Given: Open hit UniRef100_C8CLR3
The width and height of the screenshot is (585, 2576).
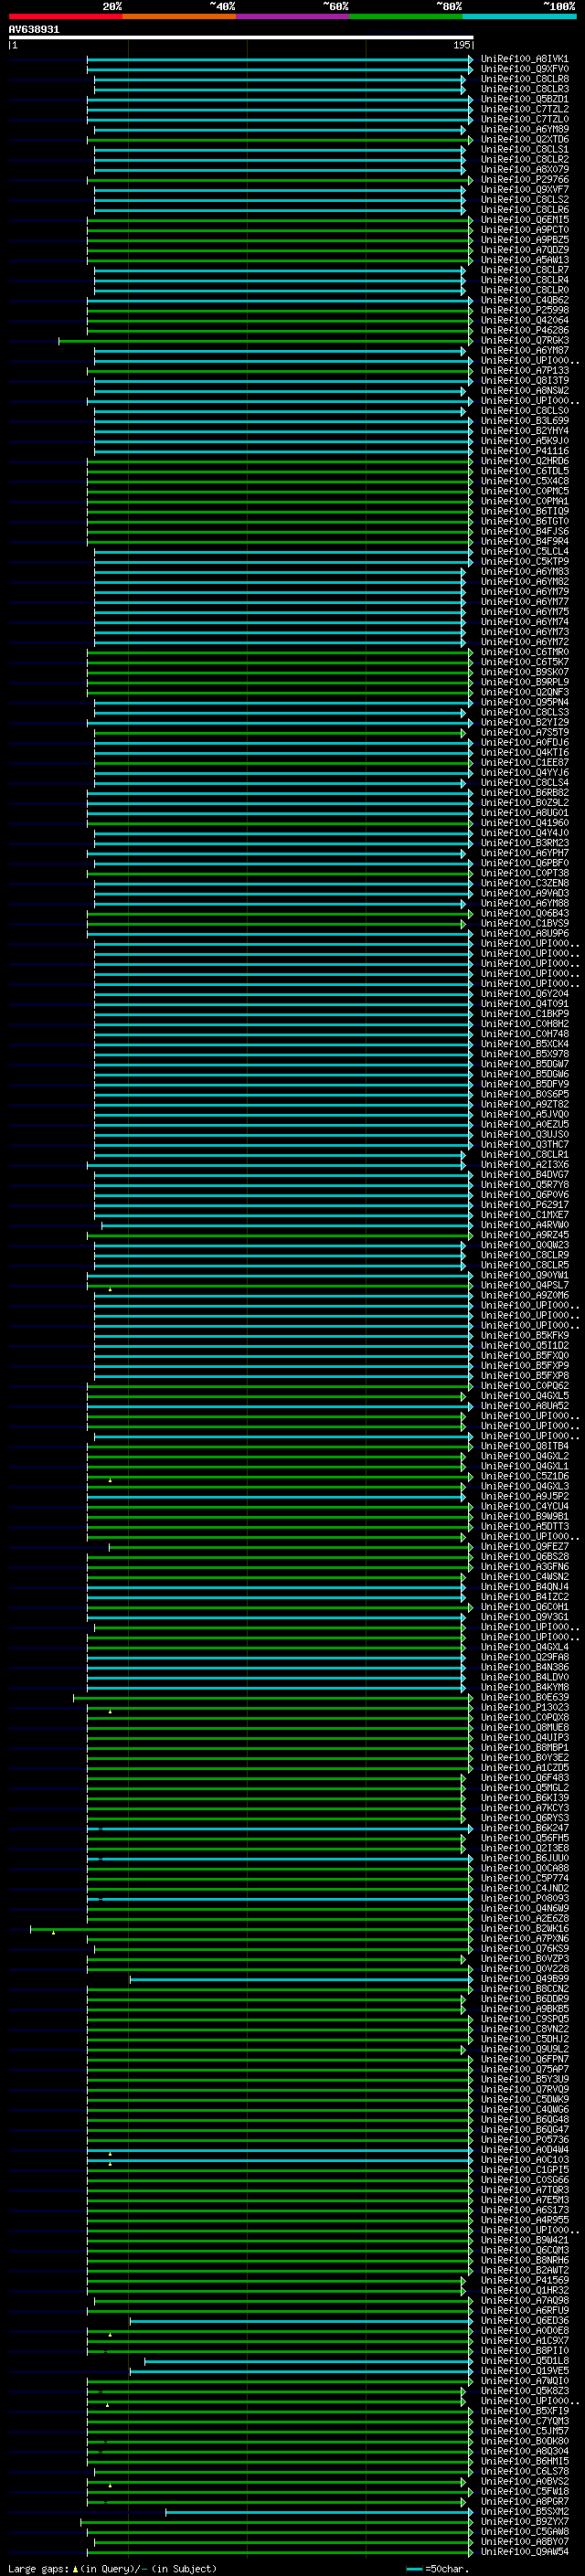Looking at the screenshot, I should pos(524,89).
